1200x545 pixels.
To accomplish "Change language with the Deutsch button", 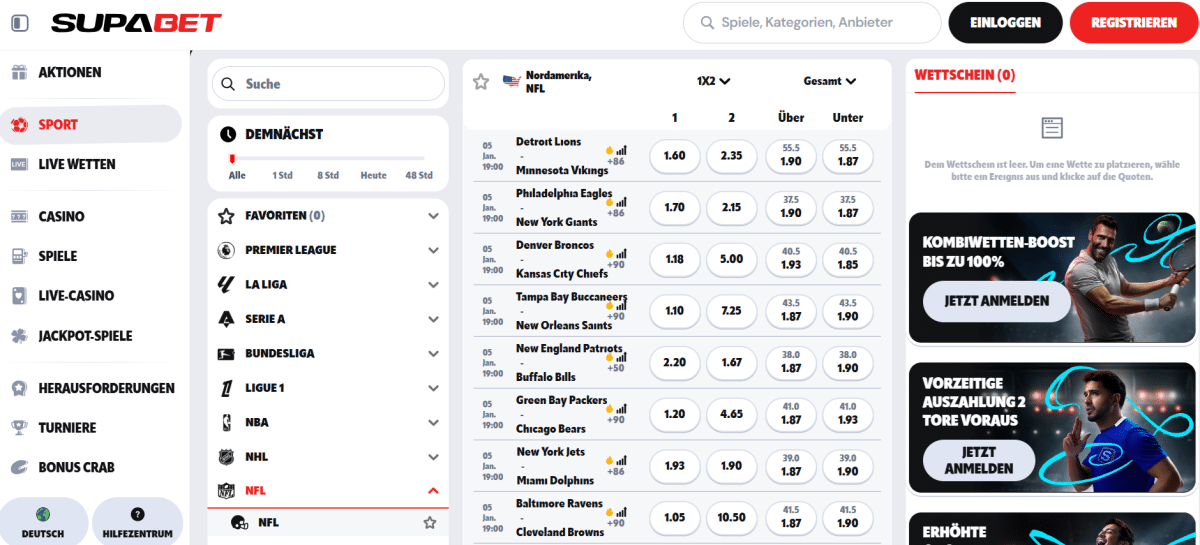I will pyautogui.click(x=43, y=521).
